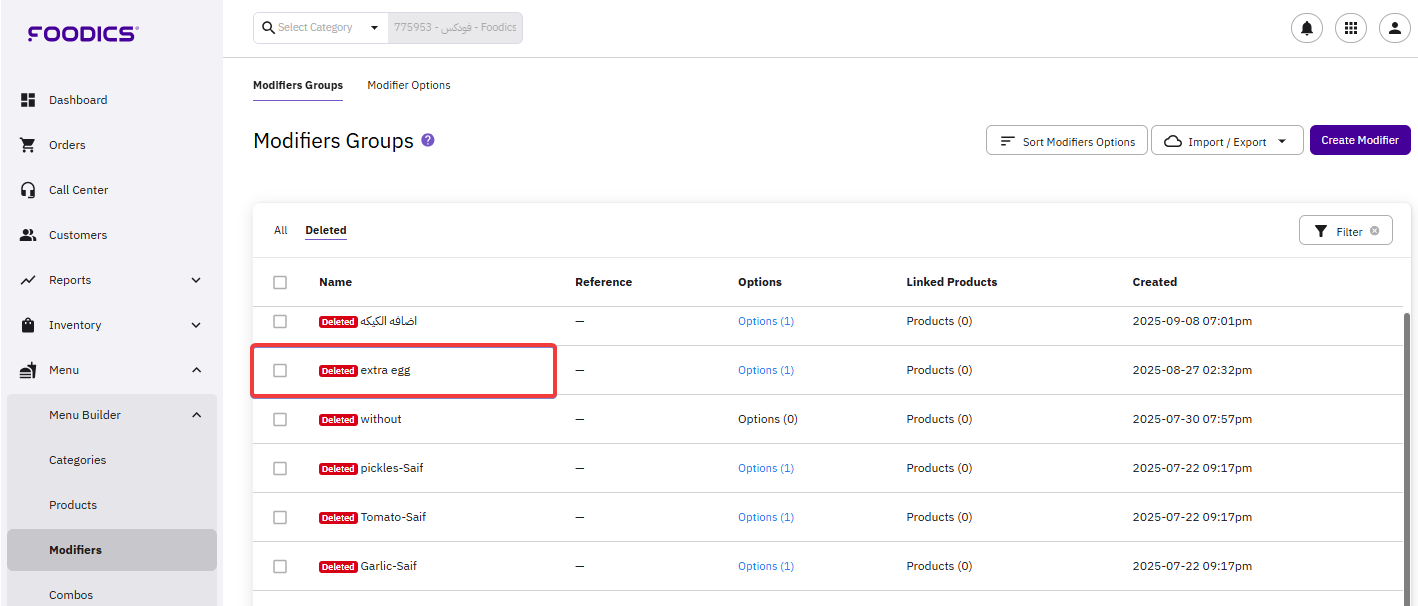The width and height of the screenshot is (1418, 606).
Task: Click the Call Center headset icon
Action: pyautogui.click(x=28, y=190)
